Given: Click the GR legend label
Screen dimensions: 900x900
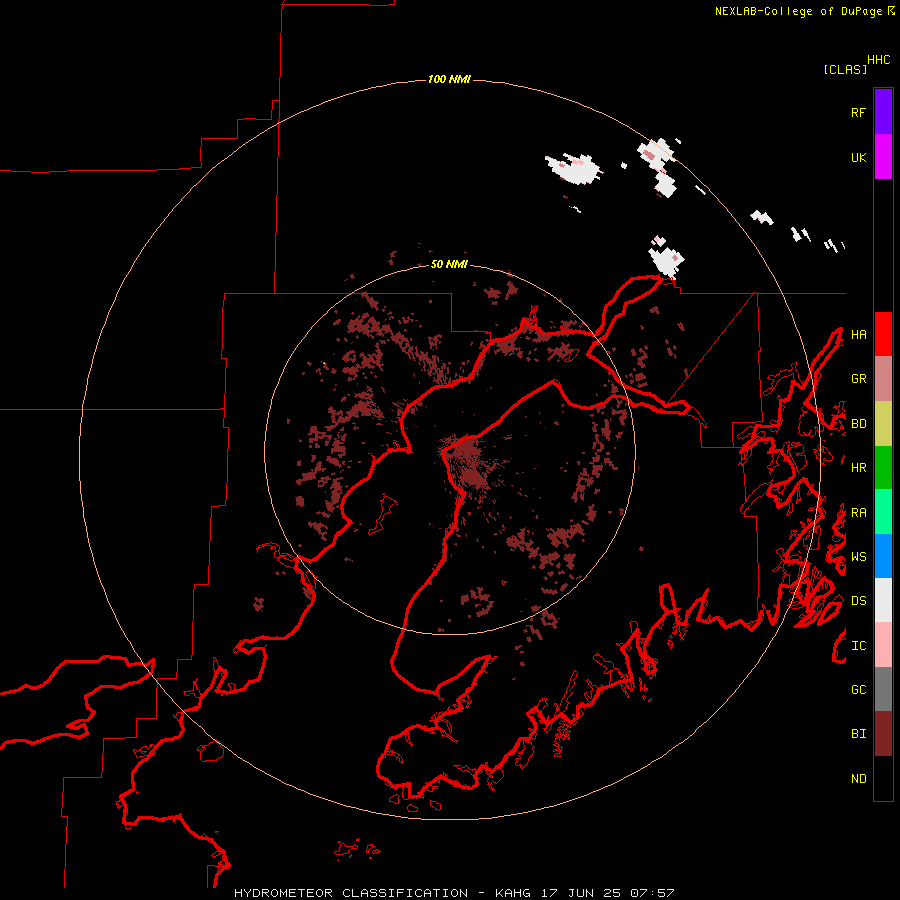Looking at the screenshot, I should [858, 379].
